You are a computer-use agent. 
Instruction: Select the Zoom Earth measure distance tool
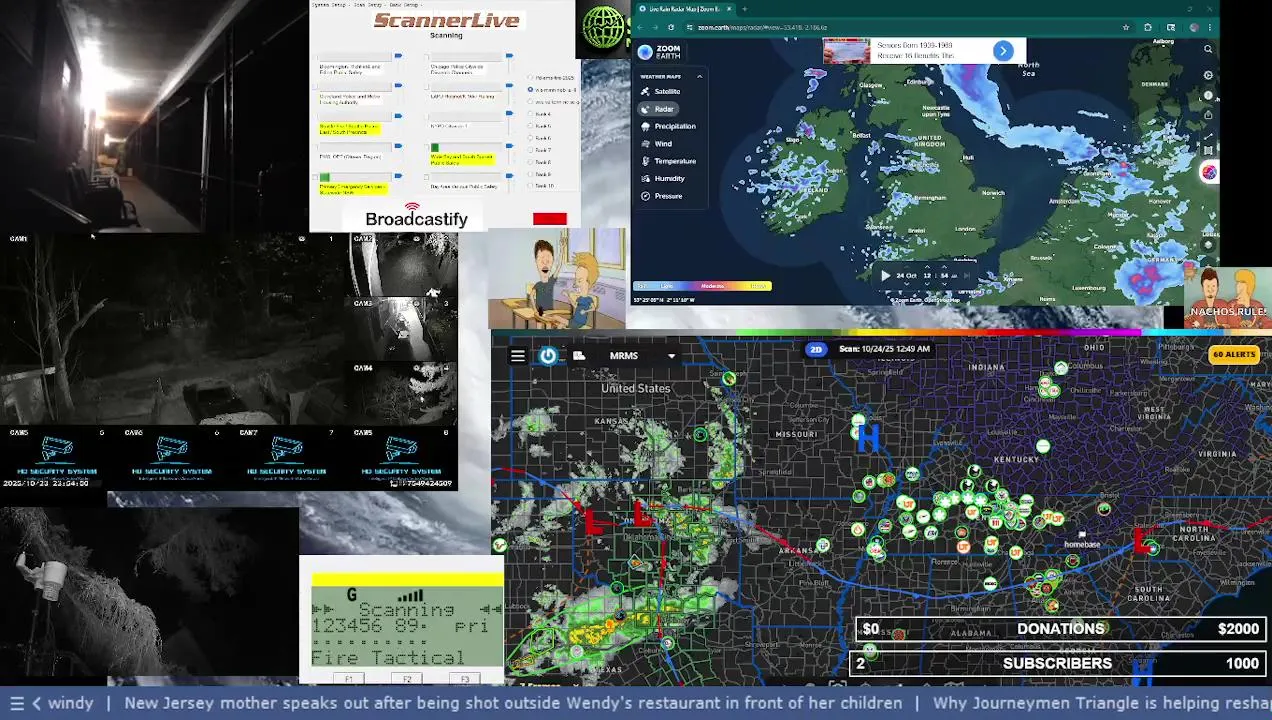1208,136
